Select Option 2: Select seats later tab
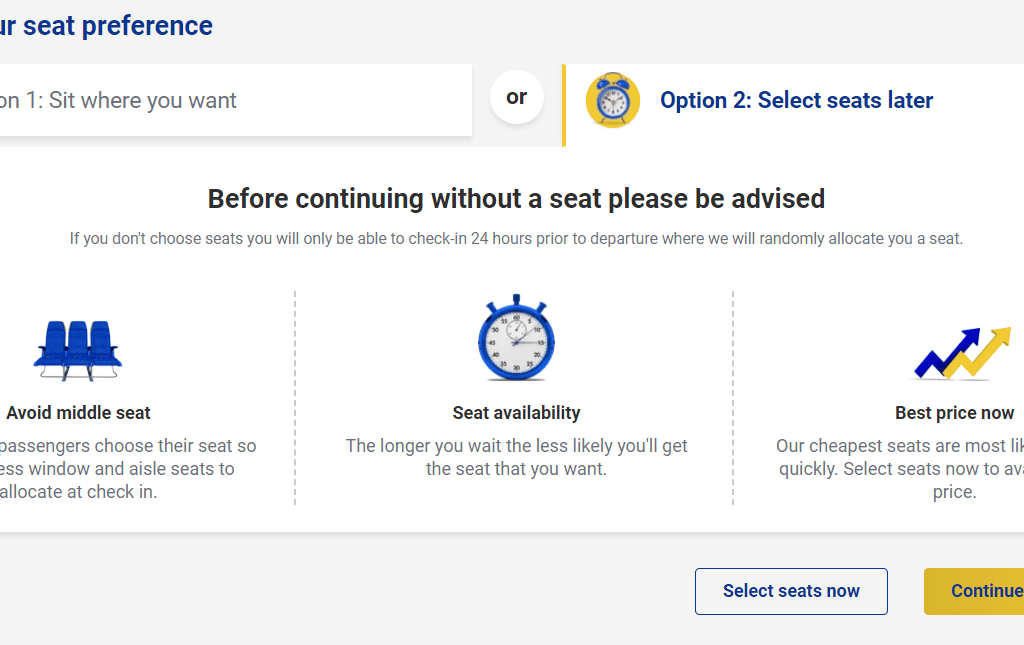The width and height of the screenshot is (1024, 645). click(x=794, y=105)
